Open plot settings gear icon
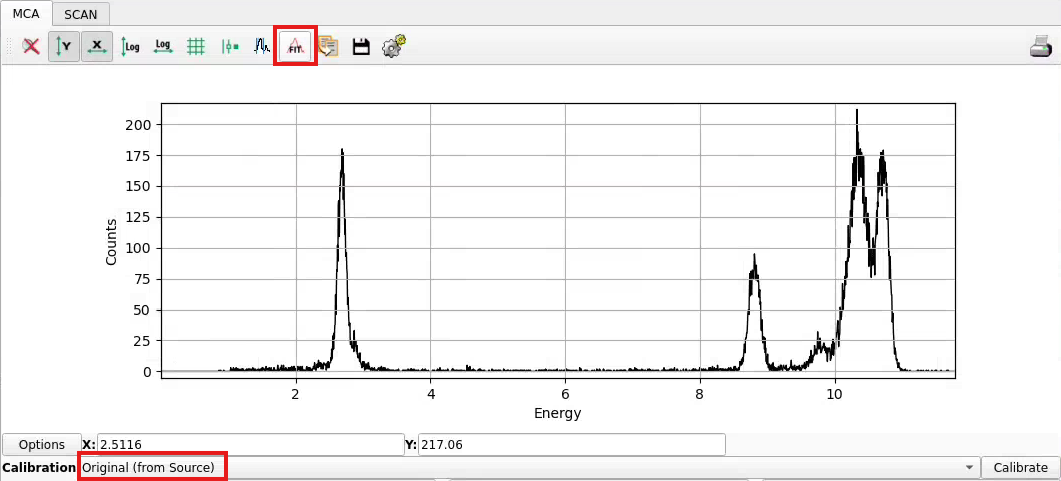The width and height of the screenshot is (1061, 481). [394, 47]
